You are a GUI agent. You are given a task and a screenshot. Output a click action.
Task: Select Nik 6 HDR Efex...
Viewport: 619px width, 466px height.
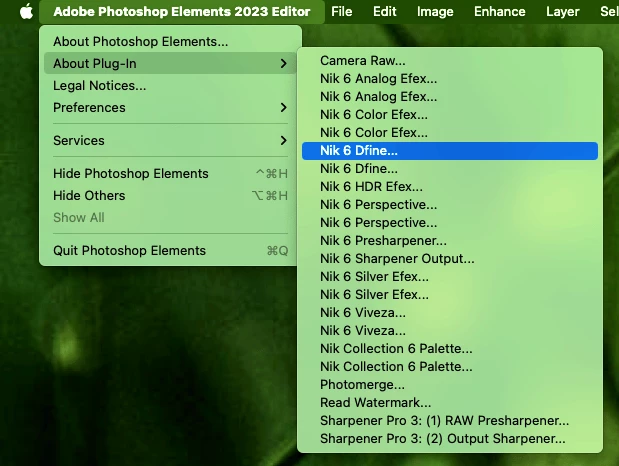pyautogui.click(x=450, y=186)
